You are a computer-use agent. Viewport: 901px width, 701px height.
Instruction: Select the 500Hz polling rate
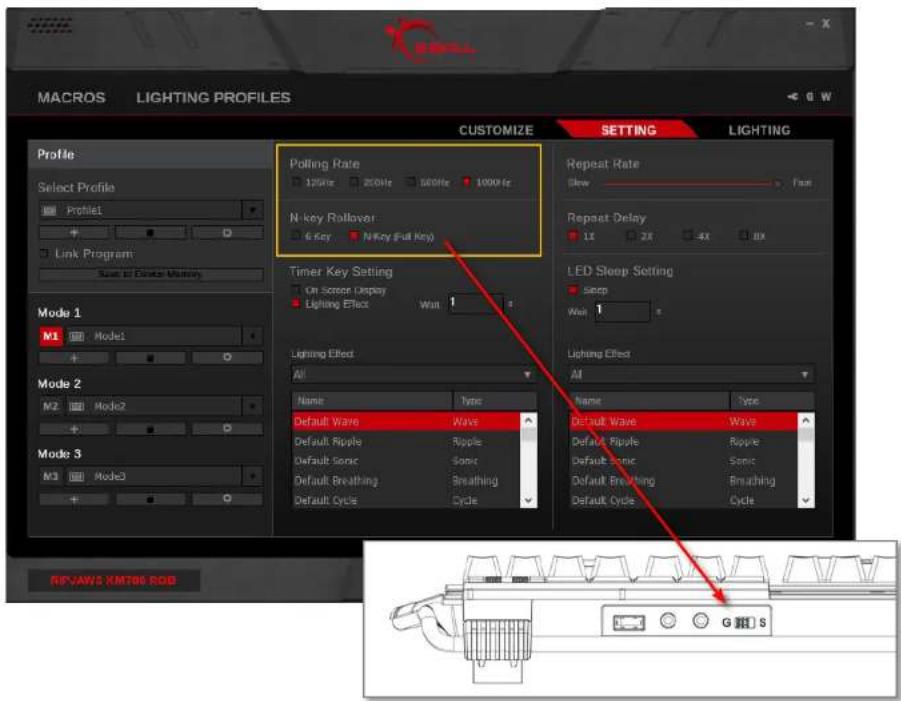click(411, 182)
